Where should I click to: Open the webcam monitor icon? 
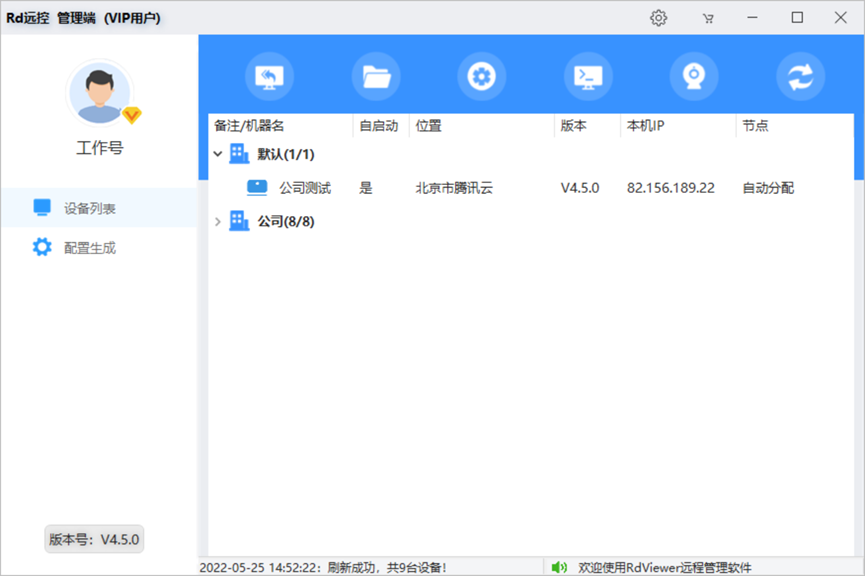pyautogui.click(x=694, y=76)
